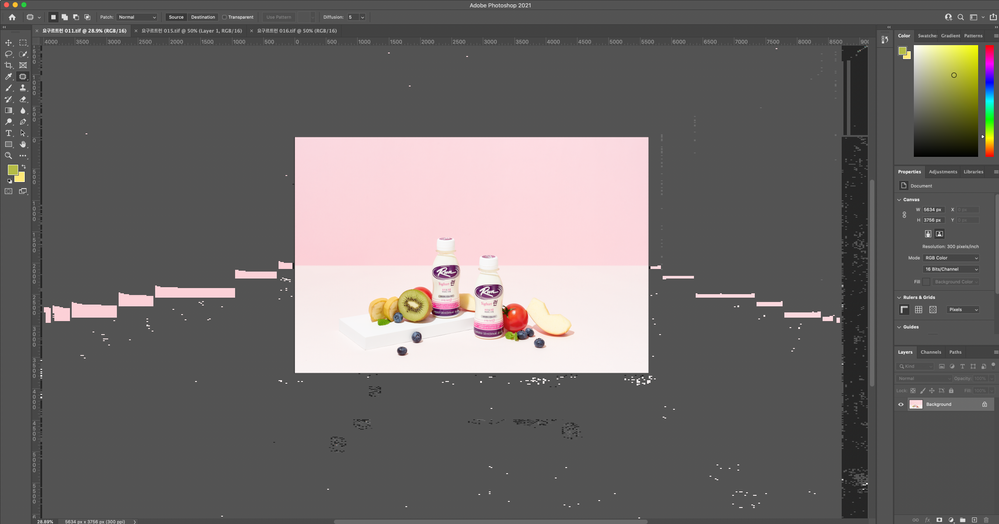This screenshot has width=999, height=524.
Task: Open the 16 Bits/Channel dropdown
Action: pos(951,269)
